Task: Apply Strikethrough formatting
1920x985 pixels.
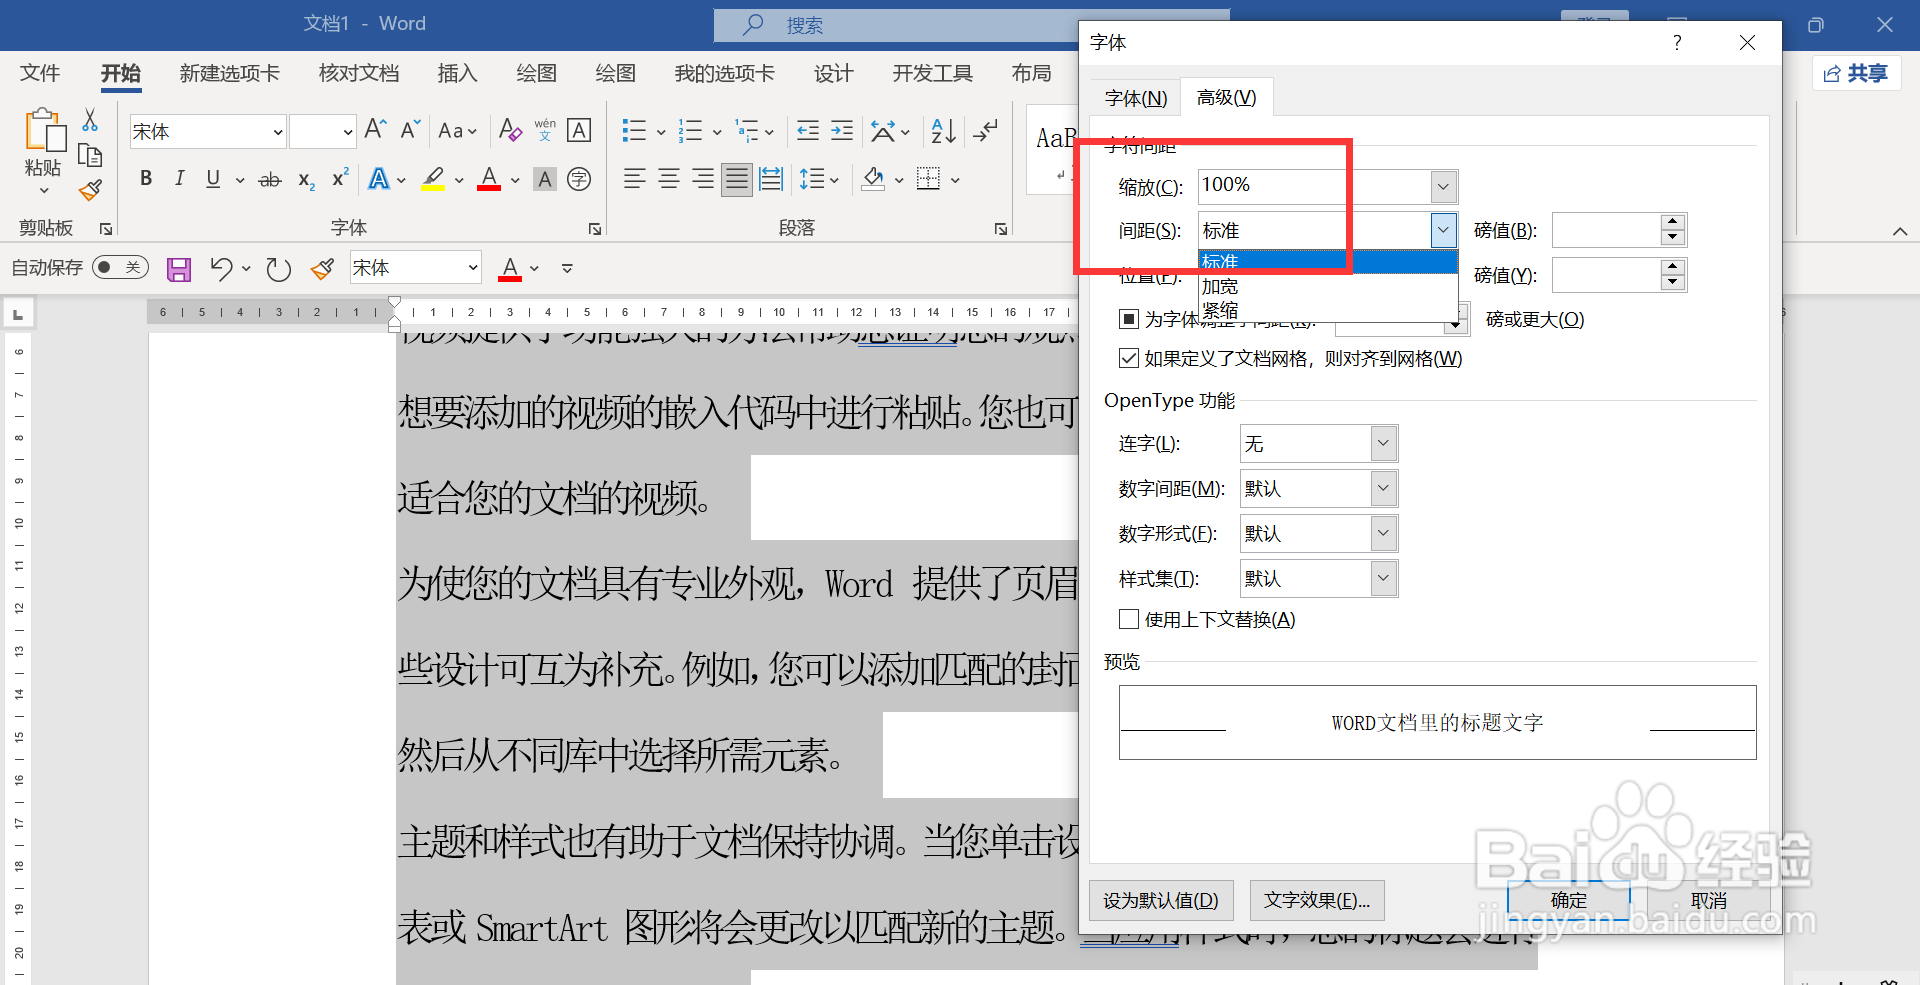Action: coord(270,180)
